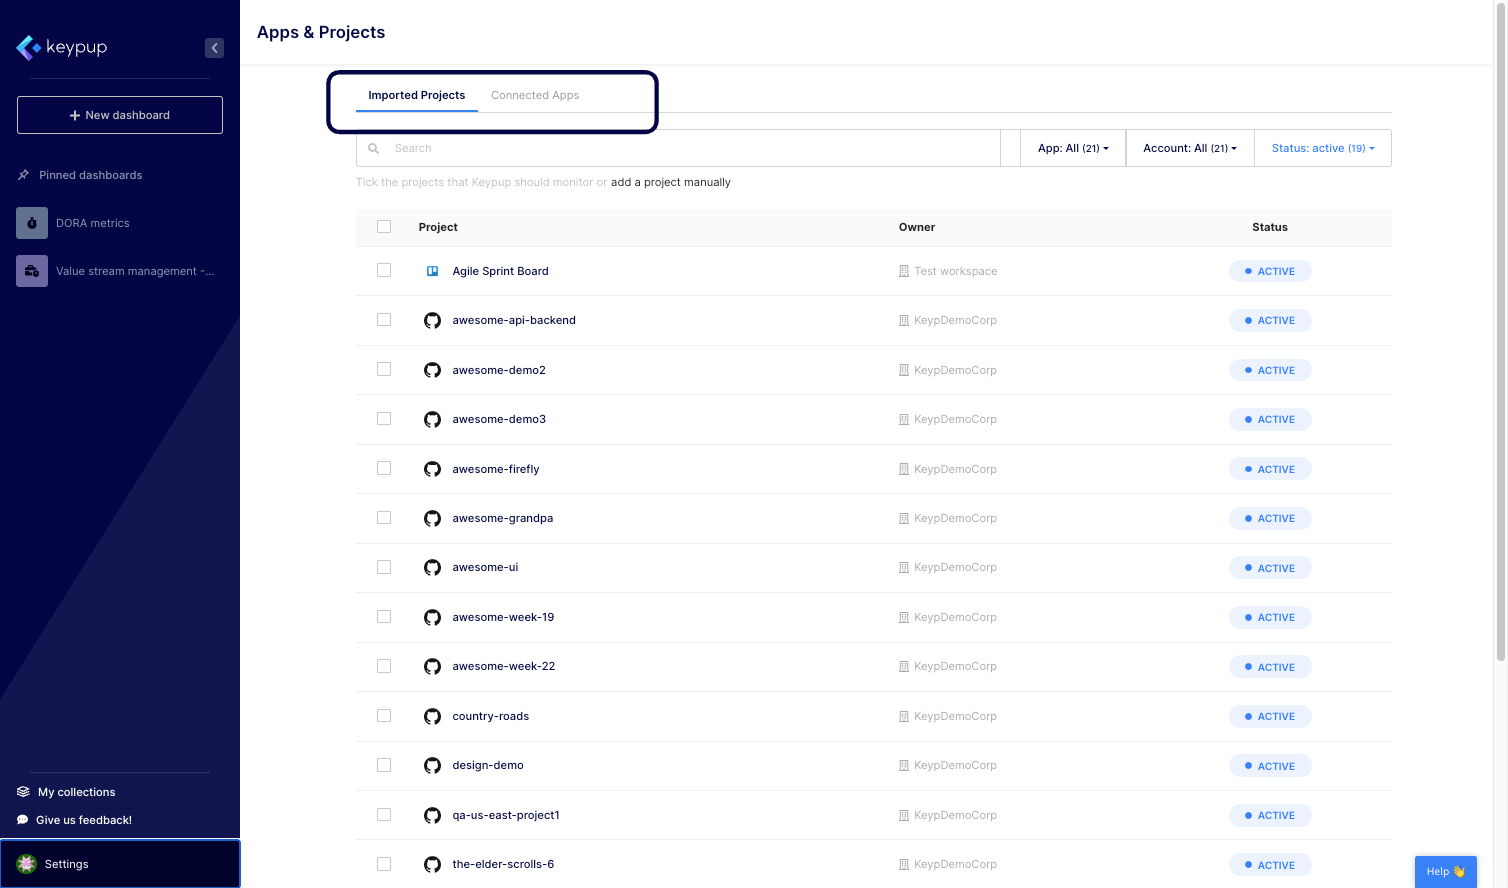
Task: Click the GitHub icon next to awesome-api-backend
Action: (x=432, y=320)
